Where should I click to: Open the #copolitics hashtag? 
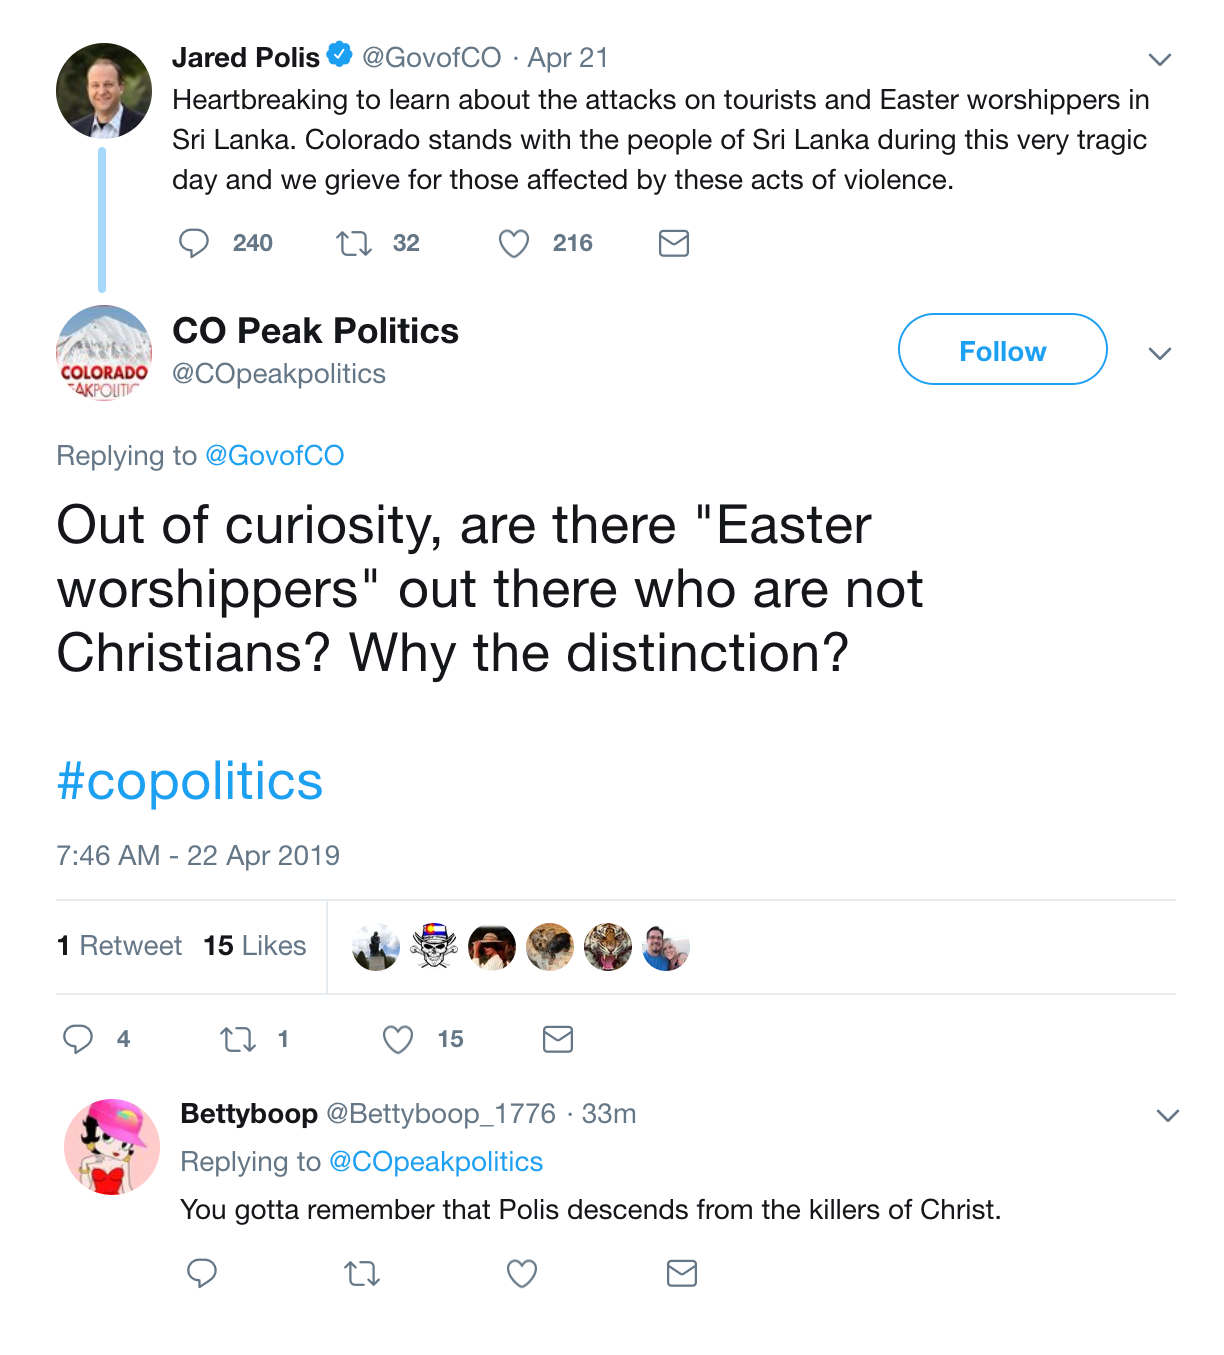[190, 781]
